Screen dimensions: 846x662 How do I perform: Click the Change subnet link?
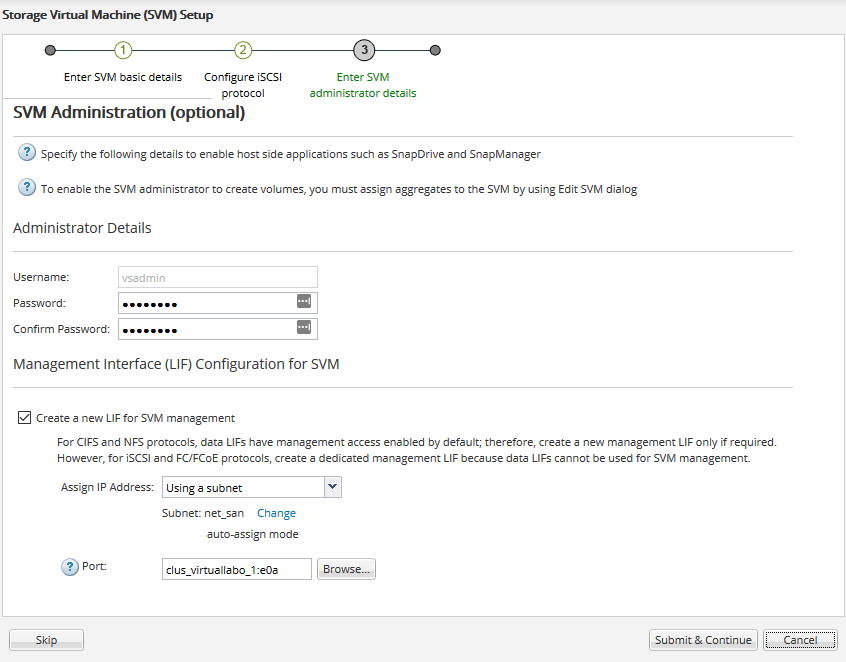pos(276,513)
